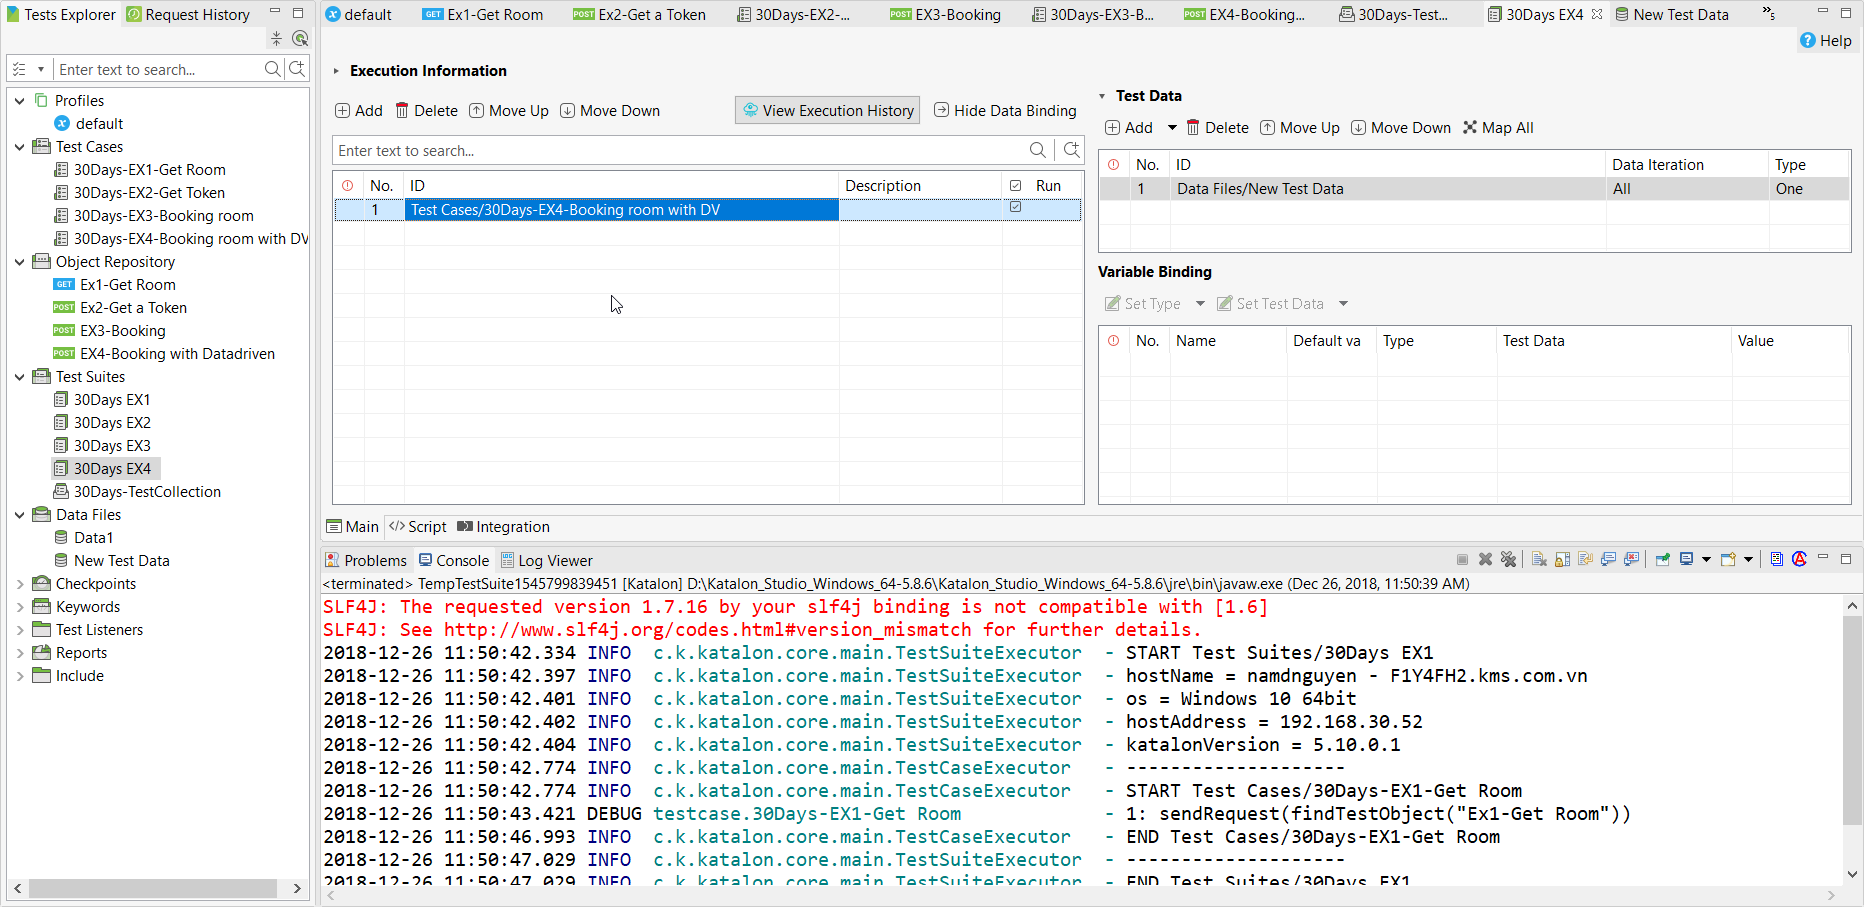Click Hide Data Binding button
This screenshot has height=907, width=1864.
(x=1005, y=111)
